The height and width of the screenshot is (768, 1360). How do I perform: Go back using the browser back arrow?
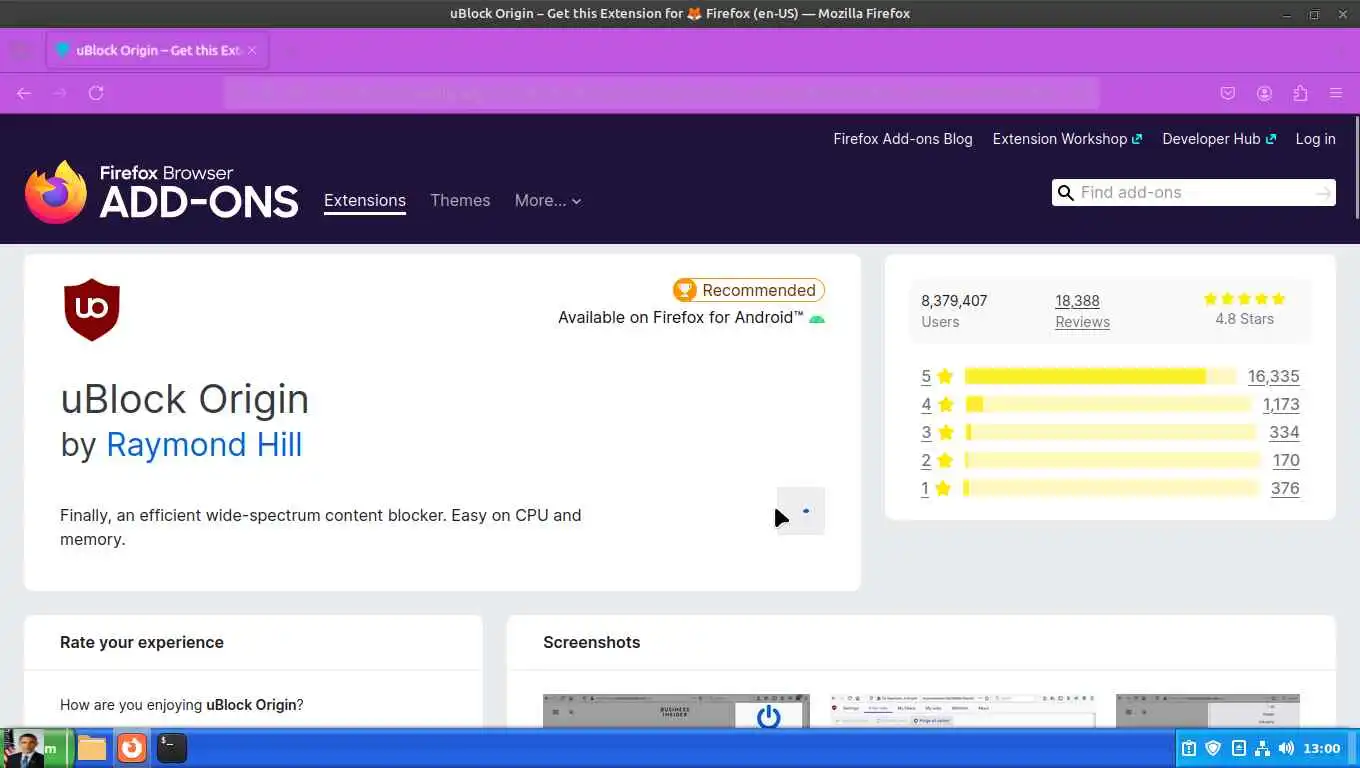[24, 93]
